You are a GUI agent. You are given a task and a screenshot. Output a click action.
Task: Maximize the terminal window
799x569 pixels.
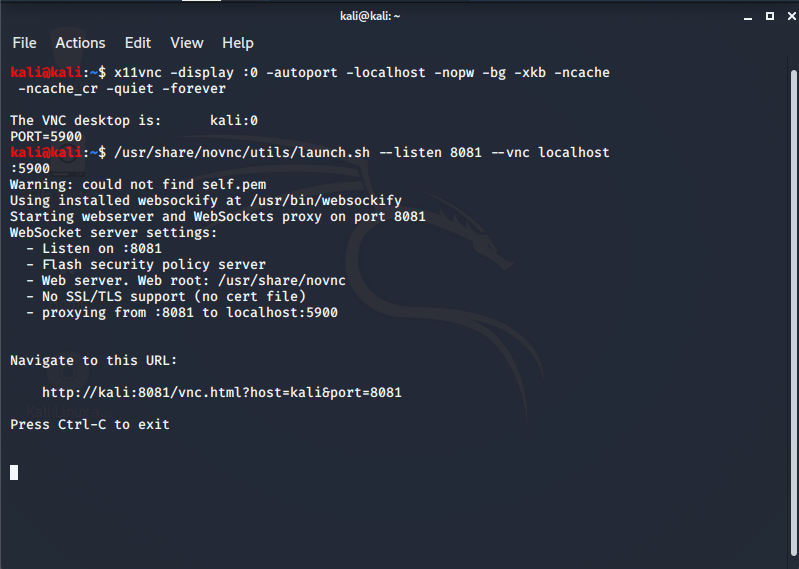(x=770, y=16)
